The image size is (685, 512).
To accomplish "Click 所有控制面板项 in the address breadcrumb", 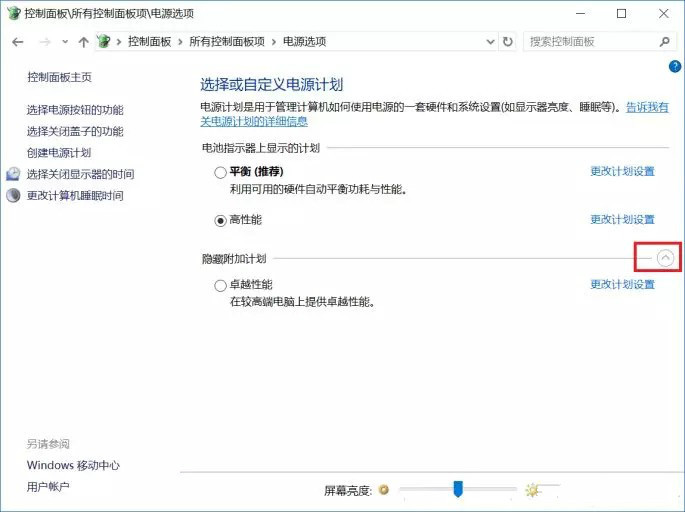I will [227, 42].
